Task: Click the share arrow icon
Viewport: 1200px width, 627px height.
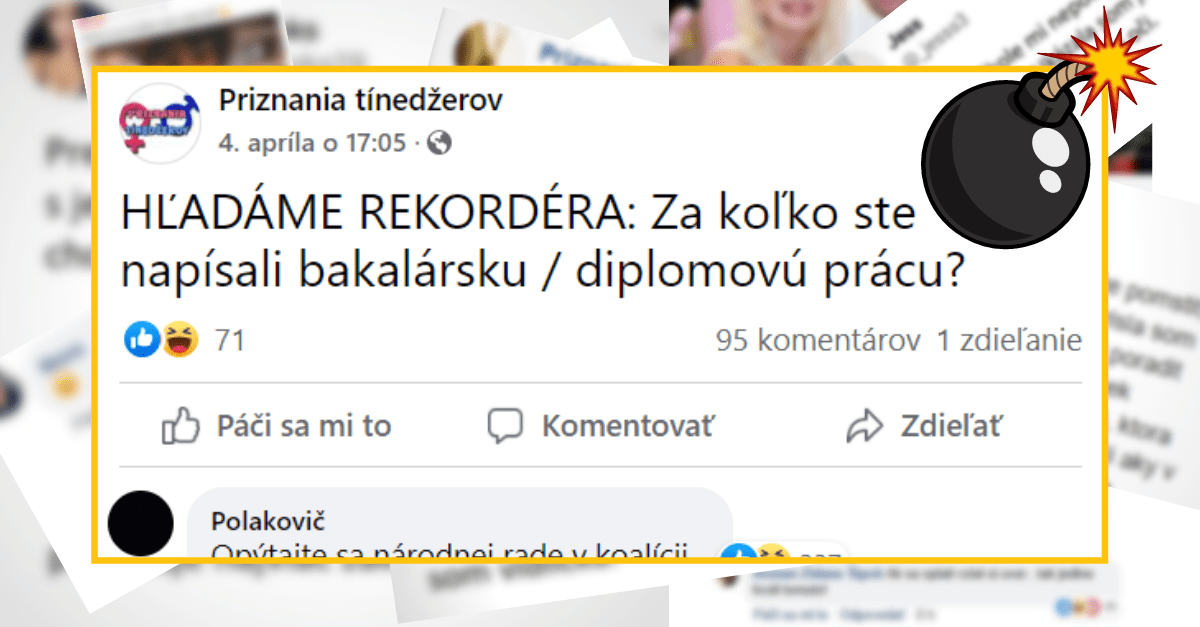Action: click(x=862, y=427)
